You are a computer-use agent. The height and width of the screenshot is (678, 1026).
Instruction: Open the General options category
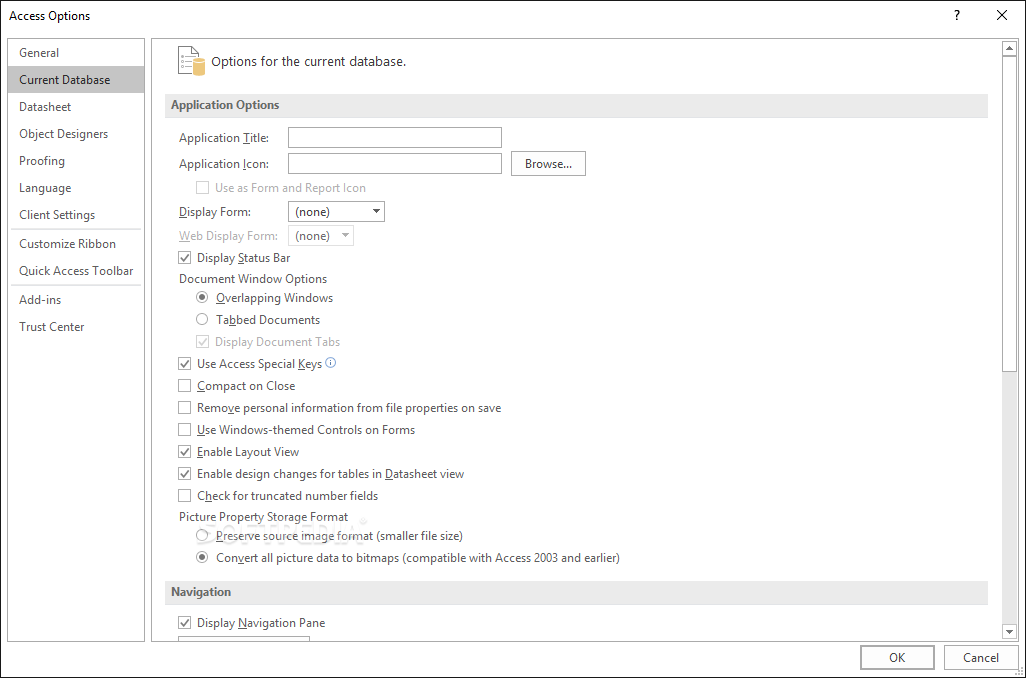[76, 53]
